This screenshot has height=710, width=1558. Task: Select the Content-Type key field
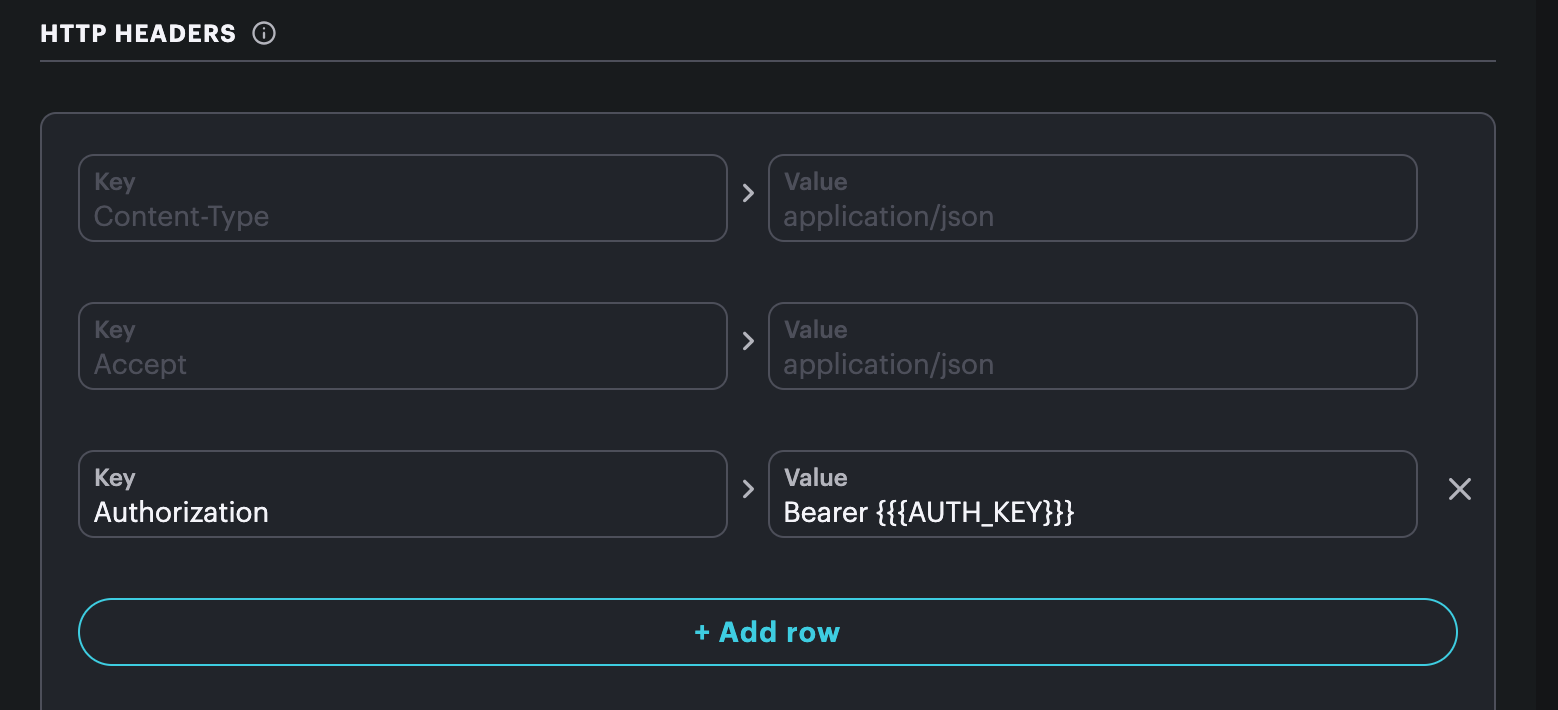click(403, 198)
